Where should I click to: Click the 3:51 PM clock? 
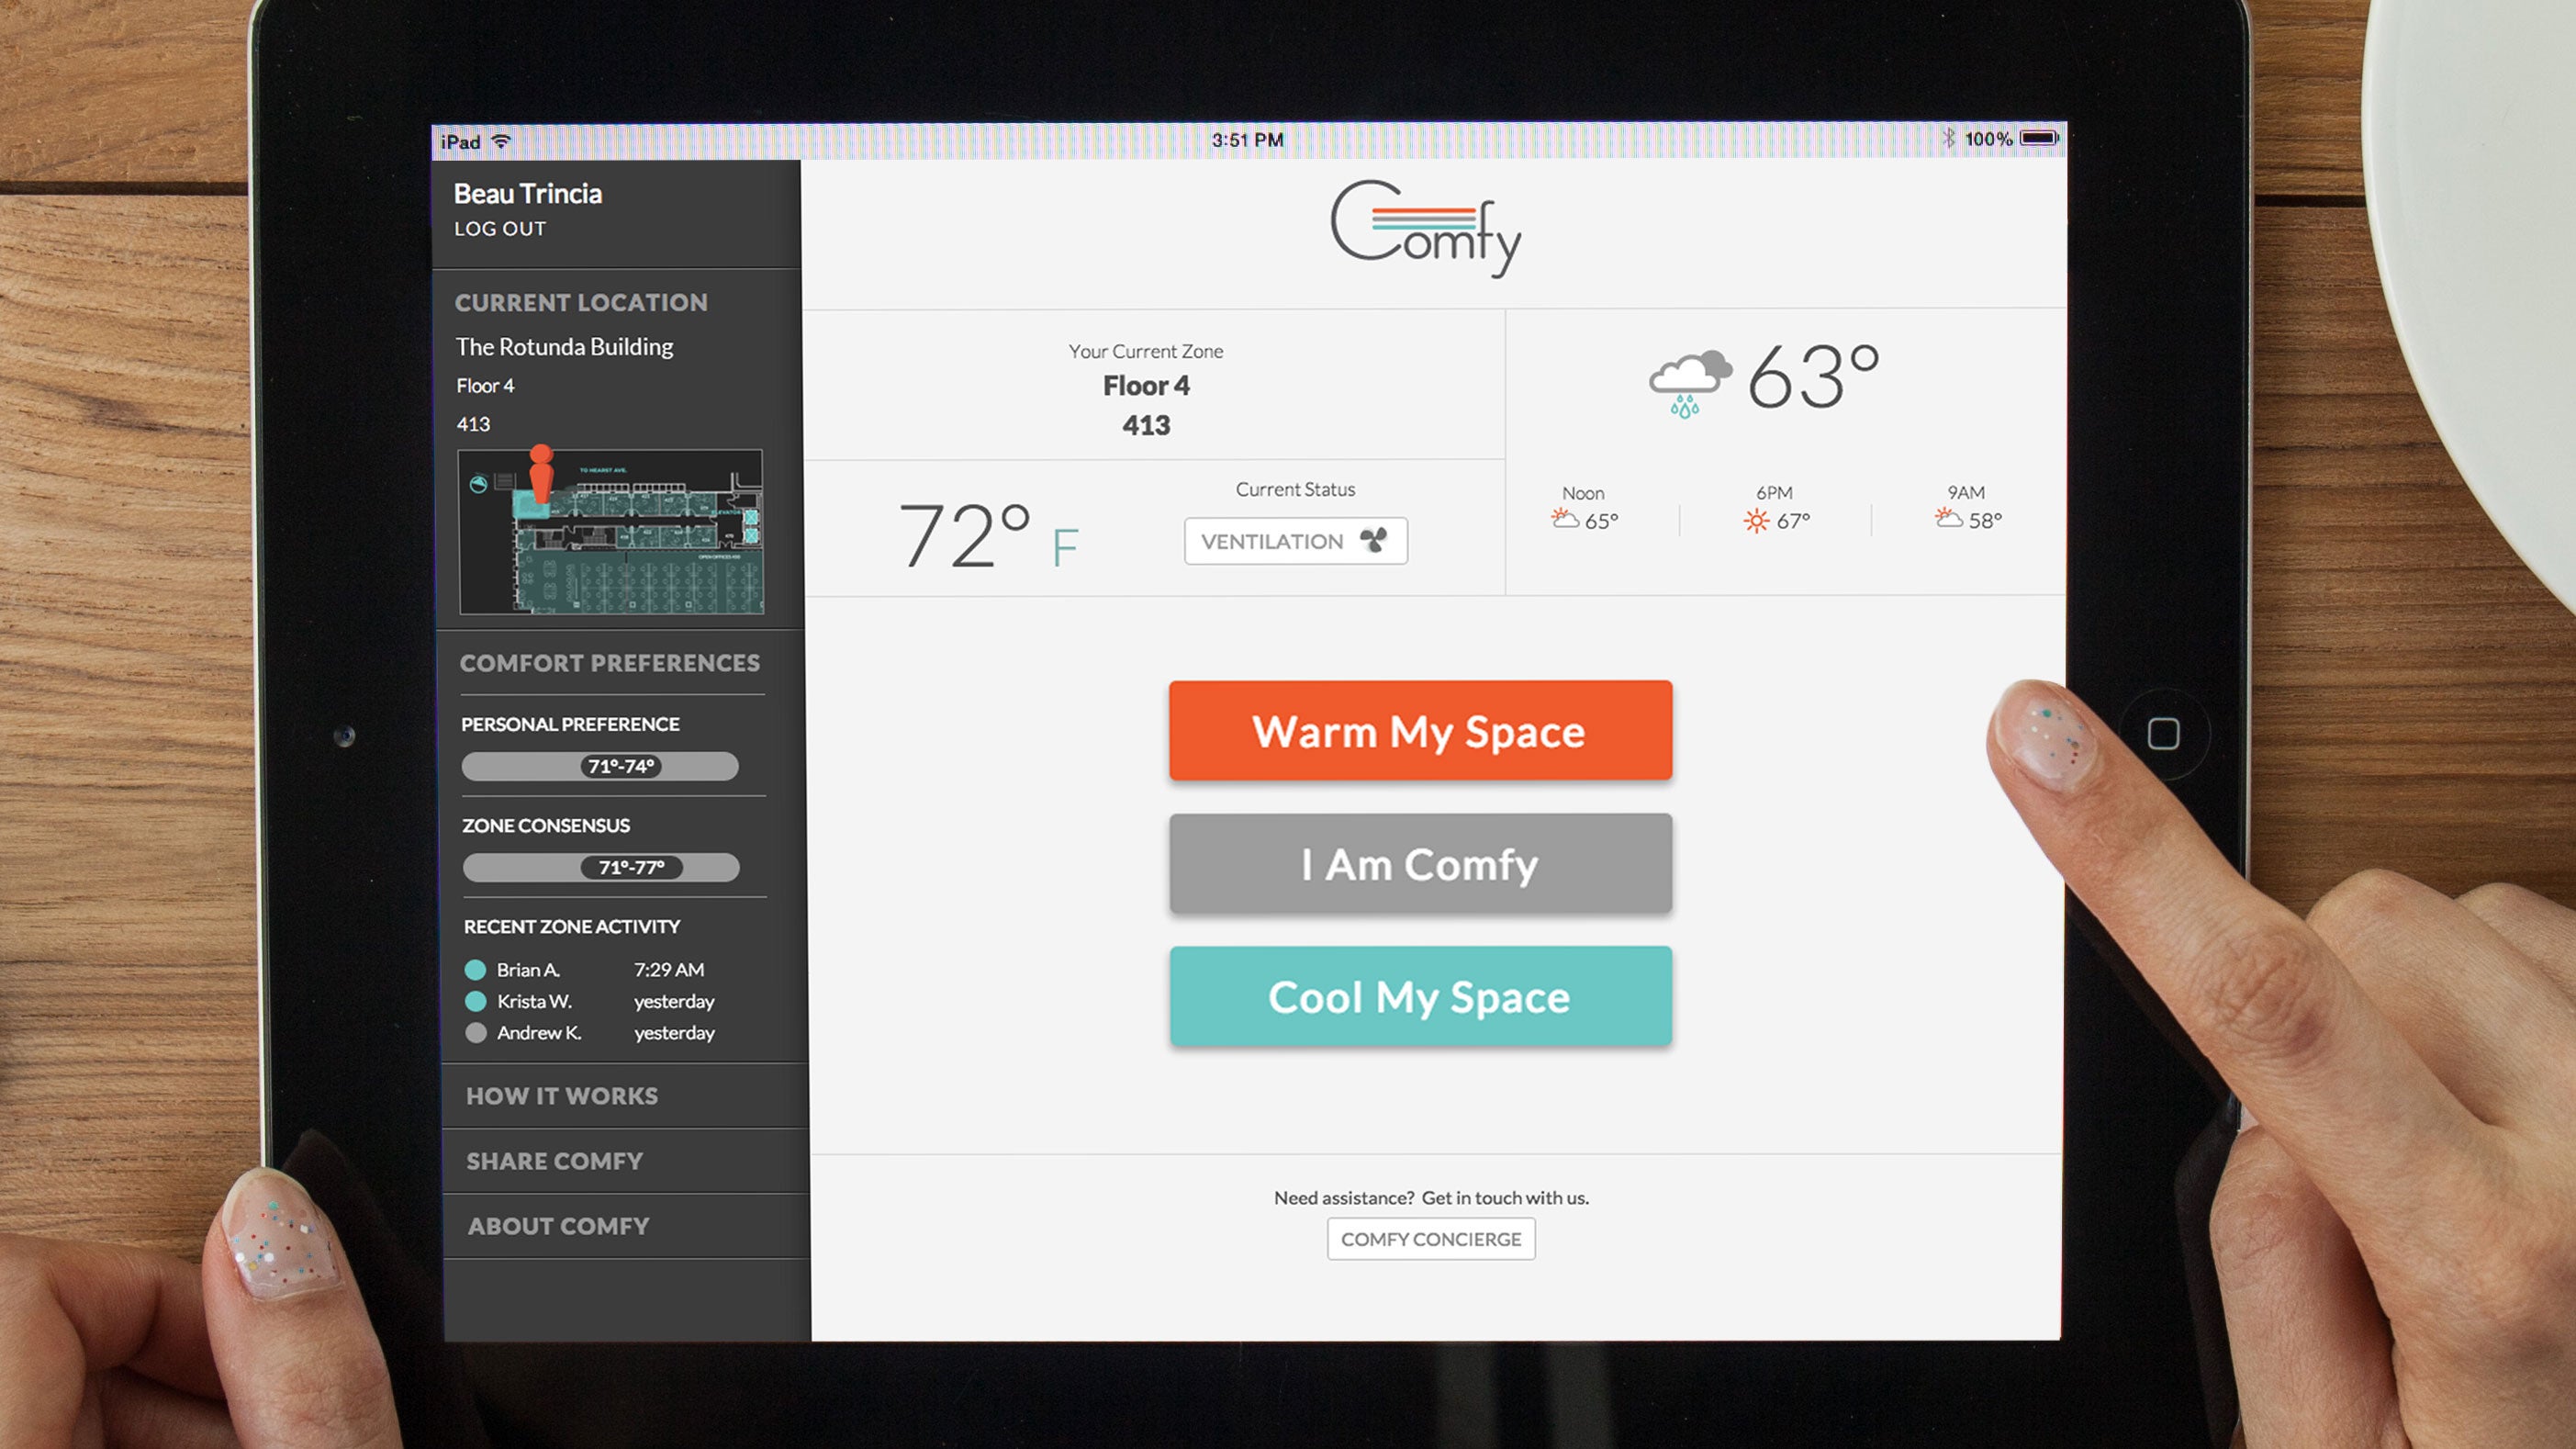click(1247, 140)
